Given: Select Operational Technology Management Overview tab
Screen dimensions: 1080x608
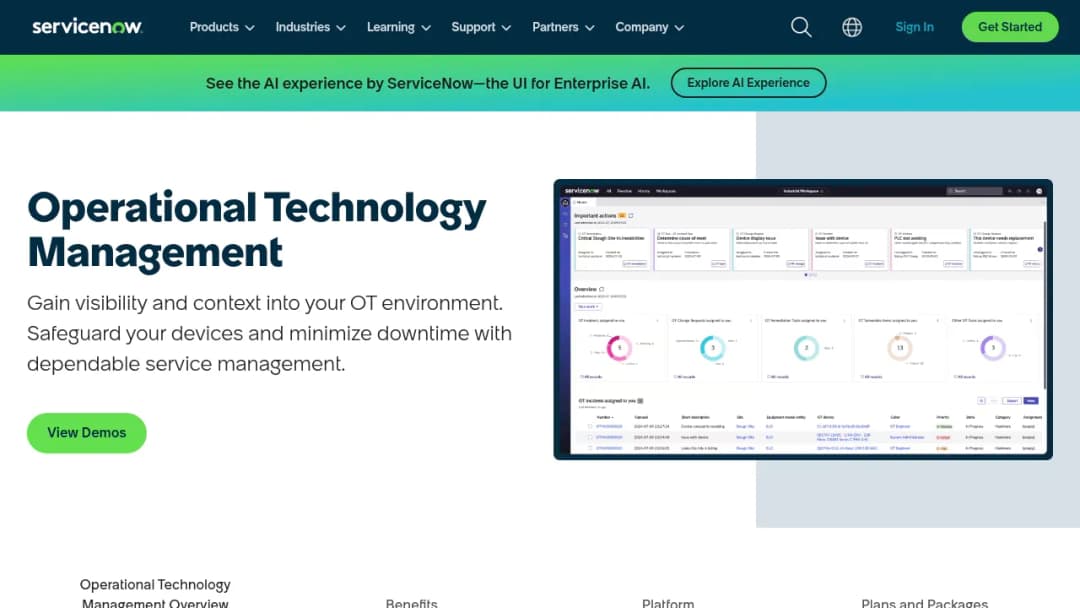Looking at the screenshot, I should 155,594.
